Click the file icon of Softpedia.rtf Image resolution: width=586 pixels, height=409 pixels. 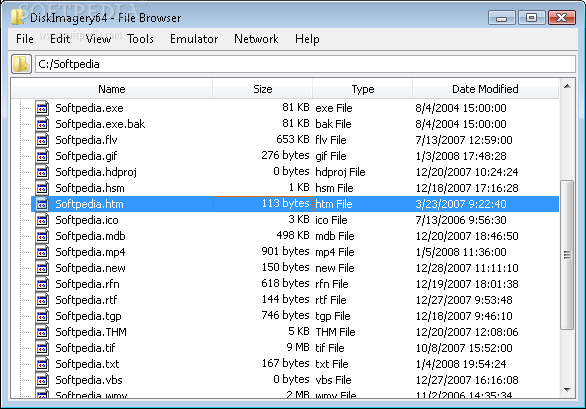coord(42,300)
